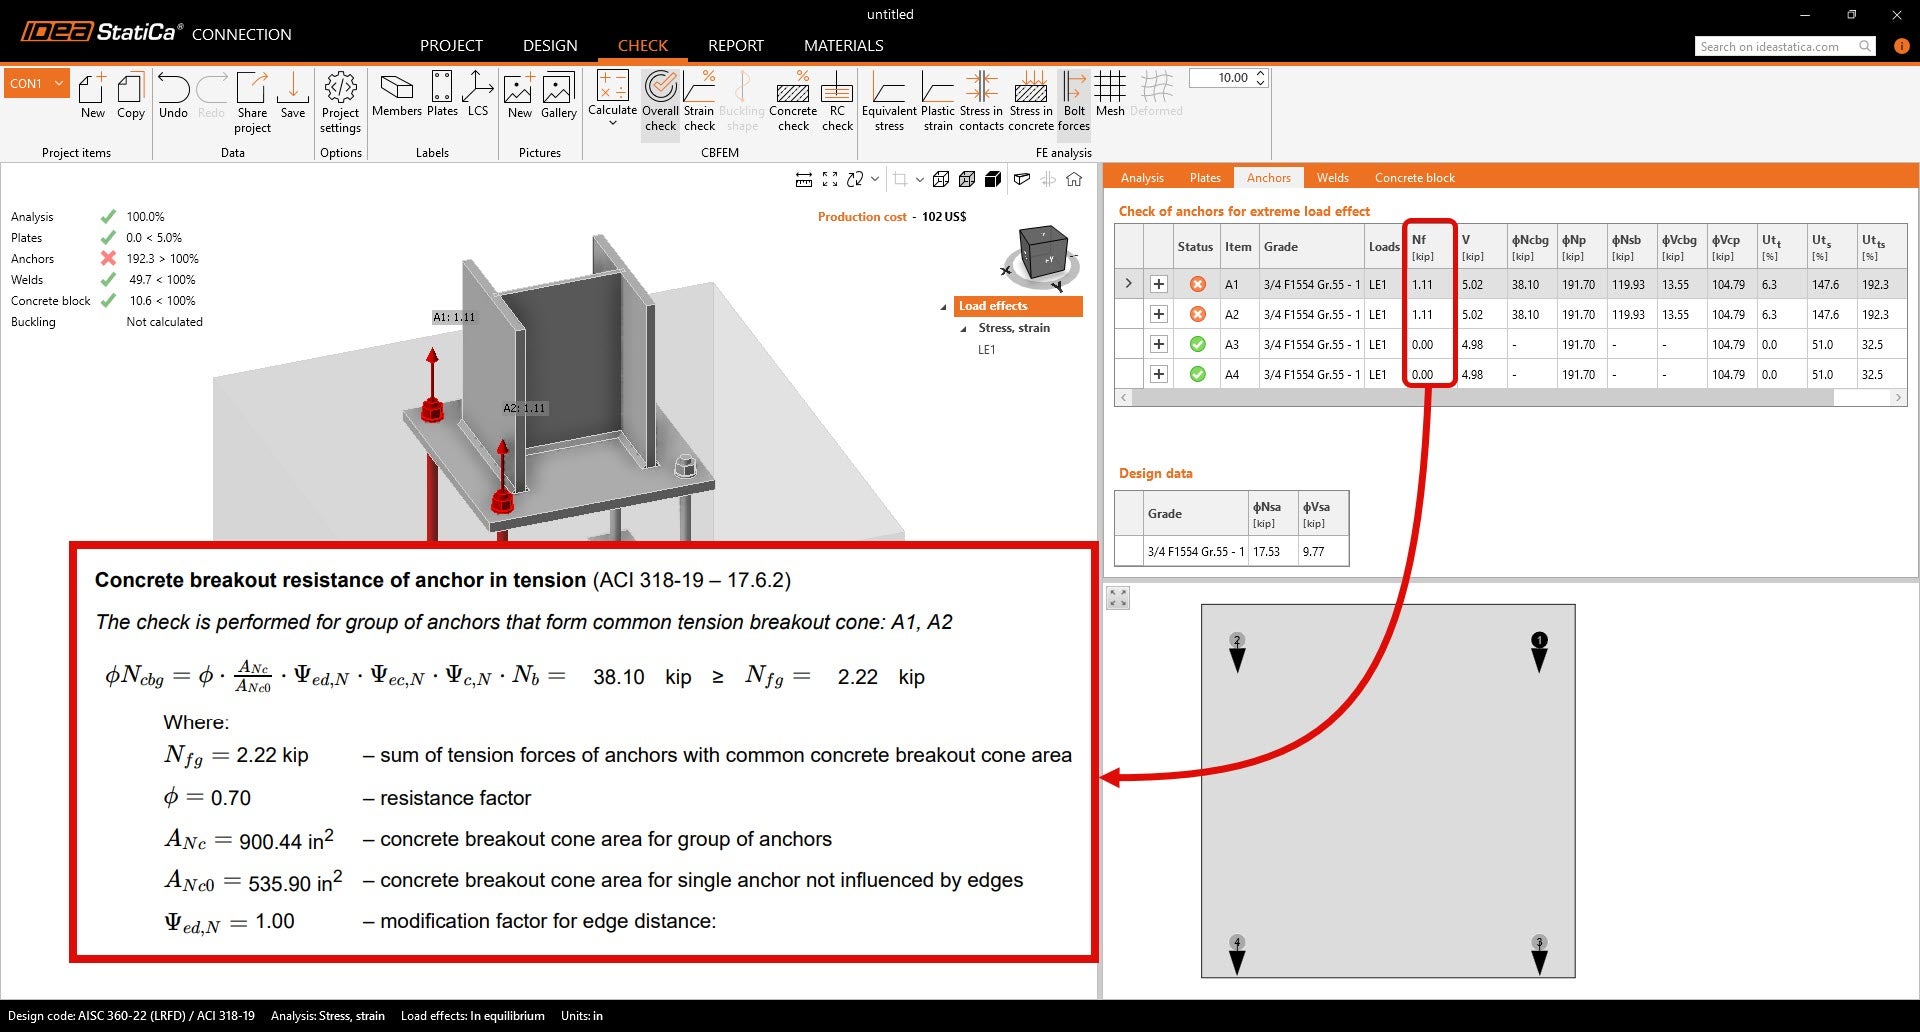
Task: Increase the 10.00 value with the up stepper
Action: tap(1261, 72)
